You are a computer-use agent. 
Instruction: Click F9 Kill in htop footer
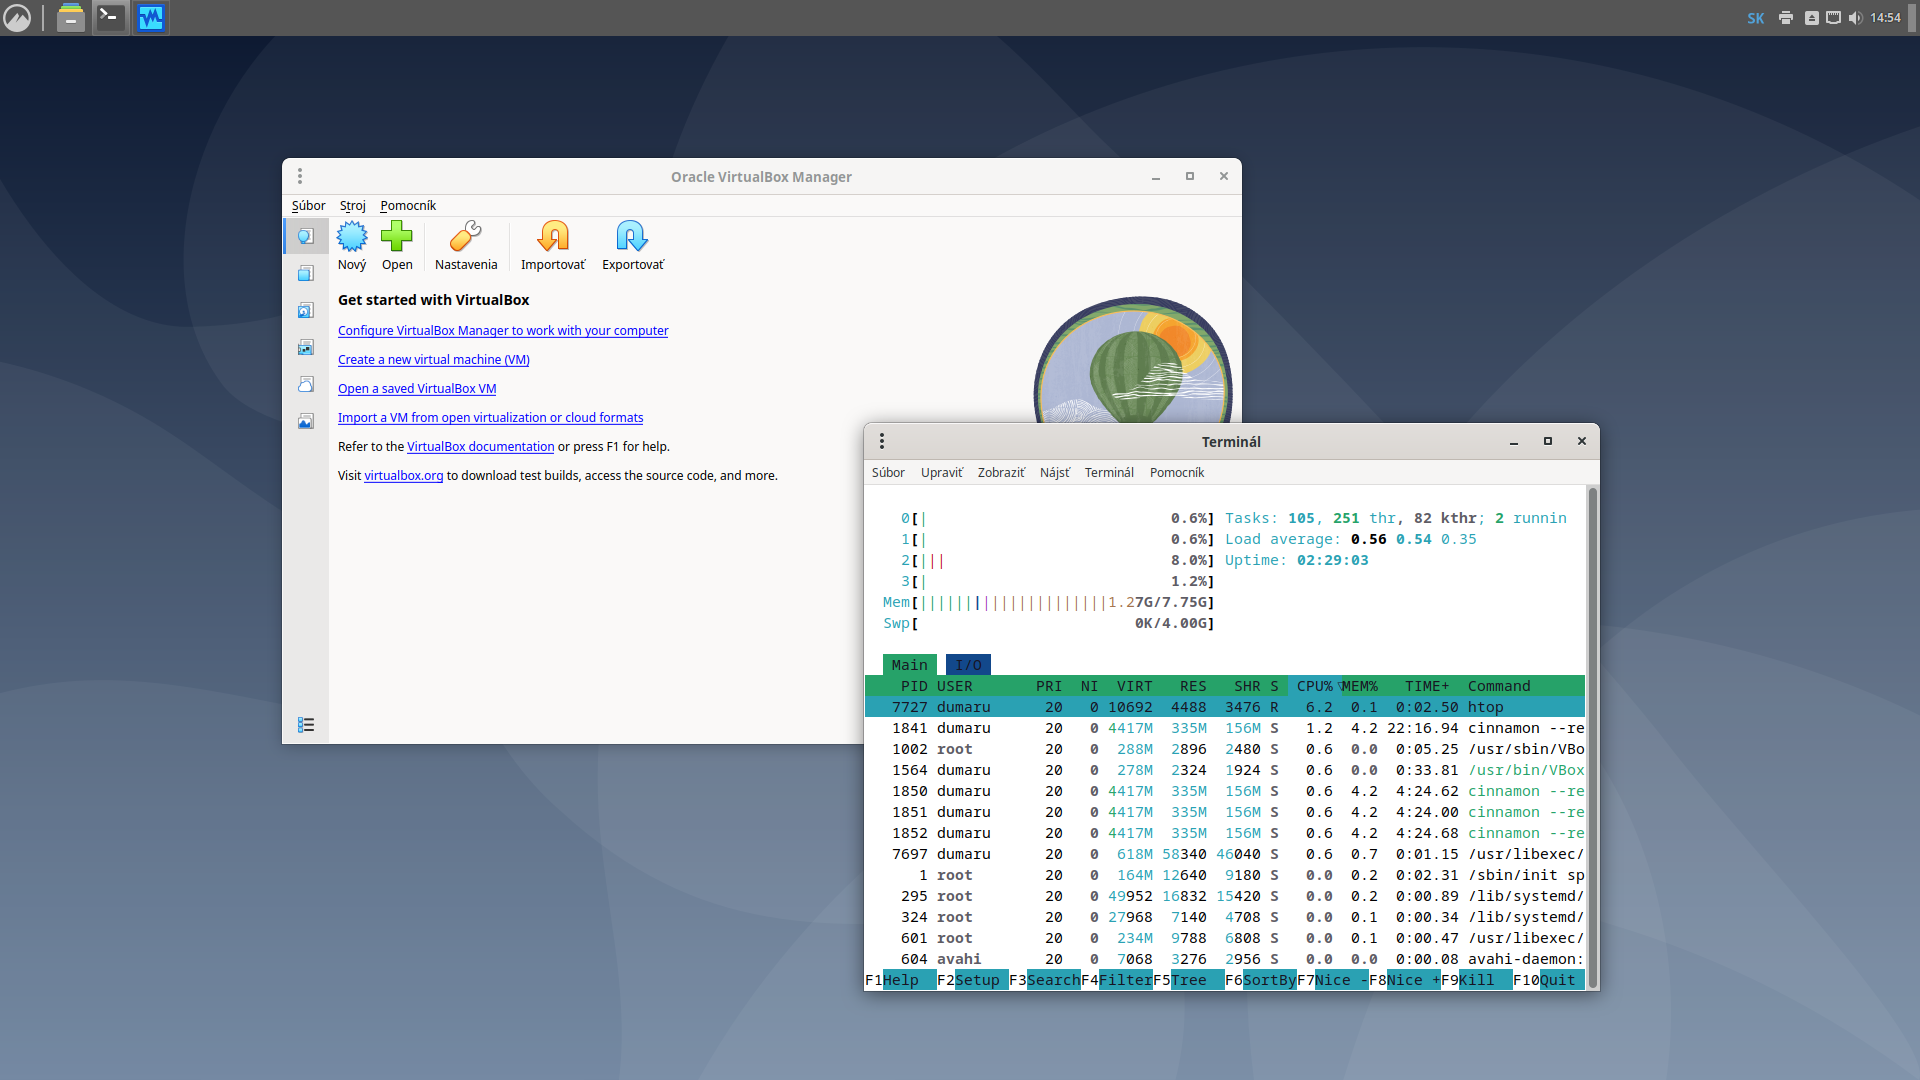[1476, 980]
